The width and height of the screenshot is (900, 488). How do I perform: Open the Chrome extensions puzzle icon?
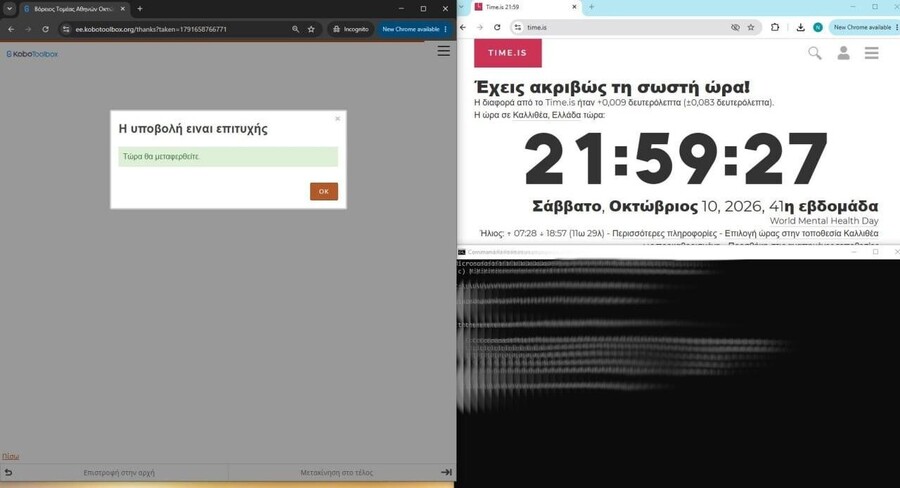(x=775, y=27)
